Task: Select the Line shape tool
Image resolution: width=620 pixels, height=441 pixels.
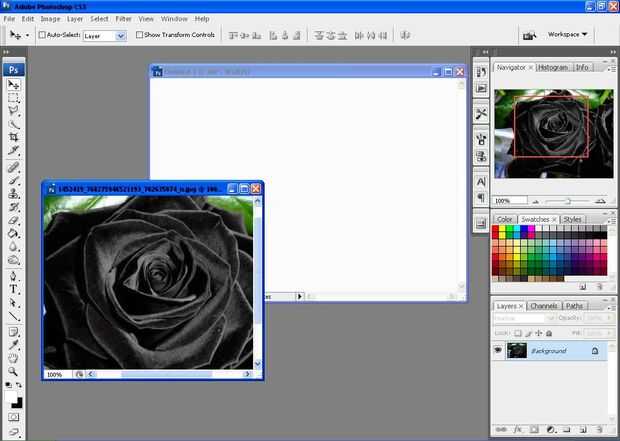Action: [13, 316]
